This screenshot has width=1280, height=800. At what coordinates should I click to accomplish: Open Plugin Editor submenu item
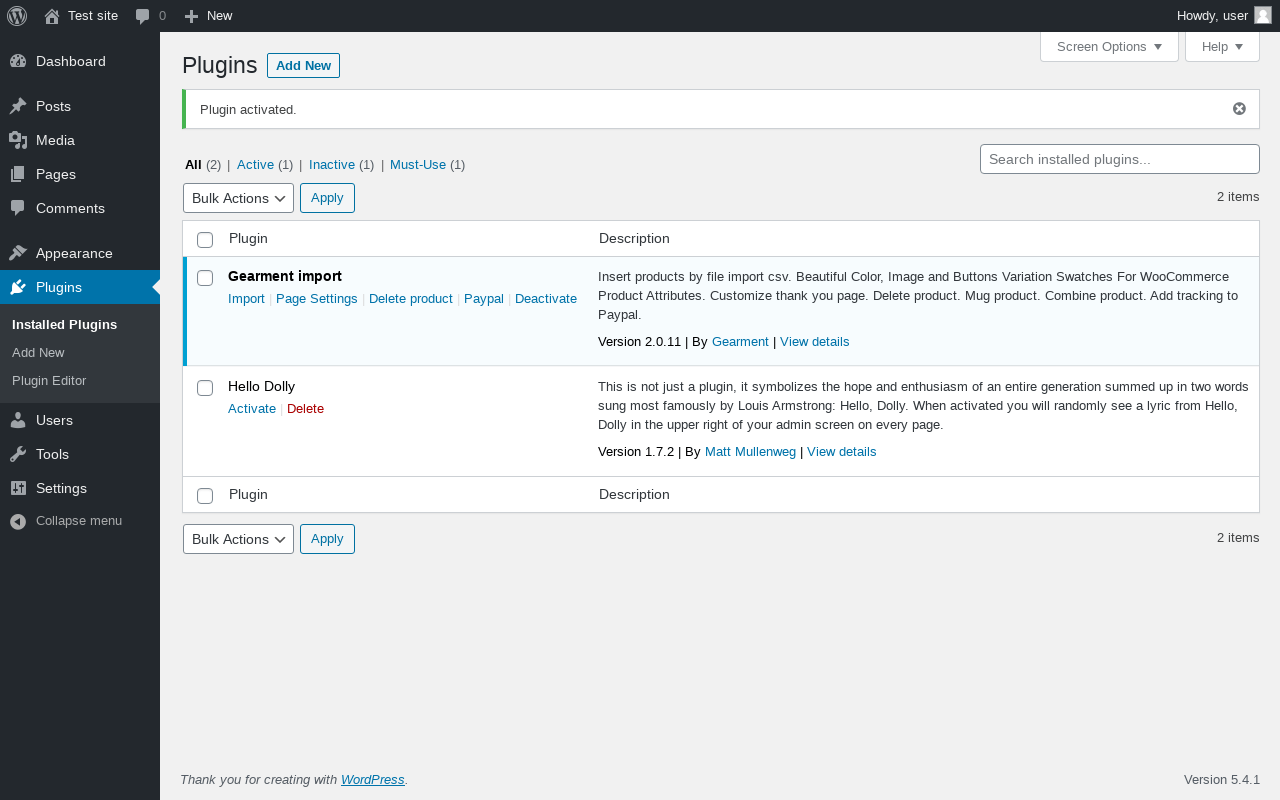[x=49, y=380]
